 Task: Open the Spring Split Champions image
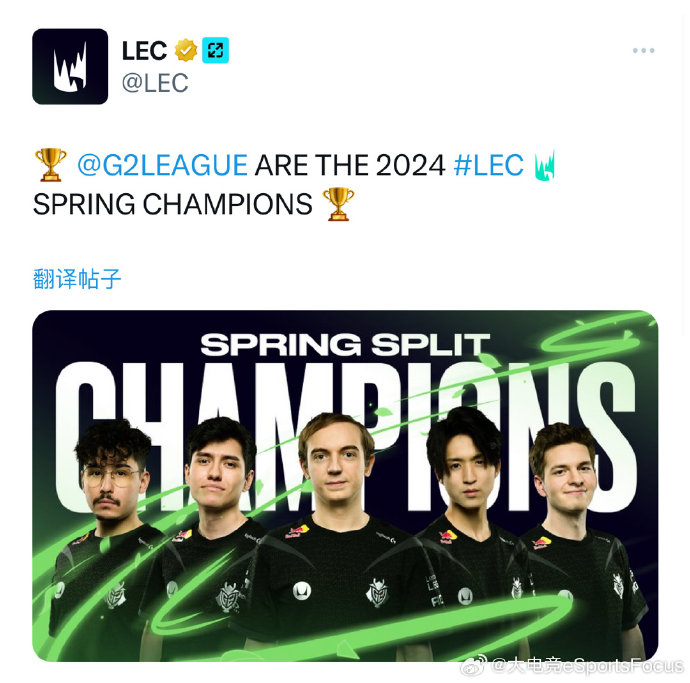pos(345,486)
